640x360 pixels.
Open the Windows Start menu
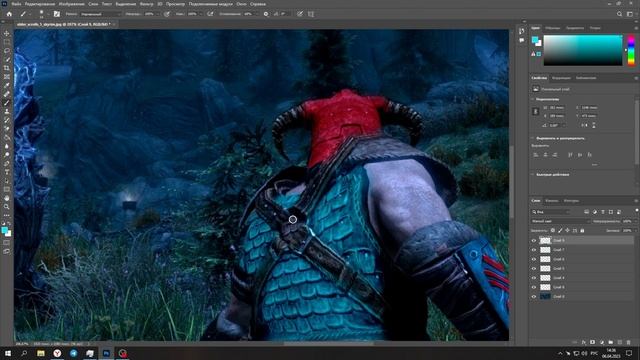(x=7, y=353)
